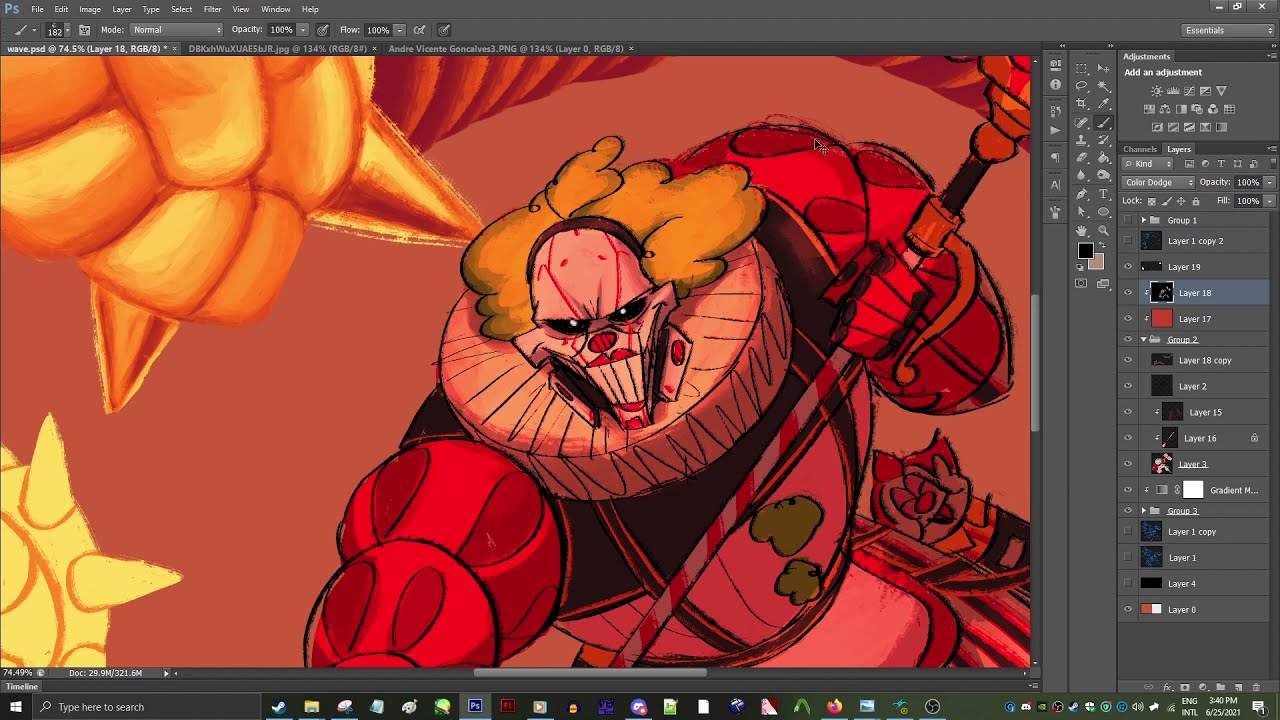Open the Window menu
The image size is (1280, 720).
[x=276, y=9]
